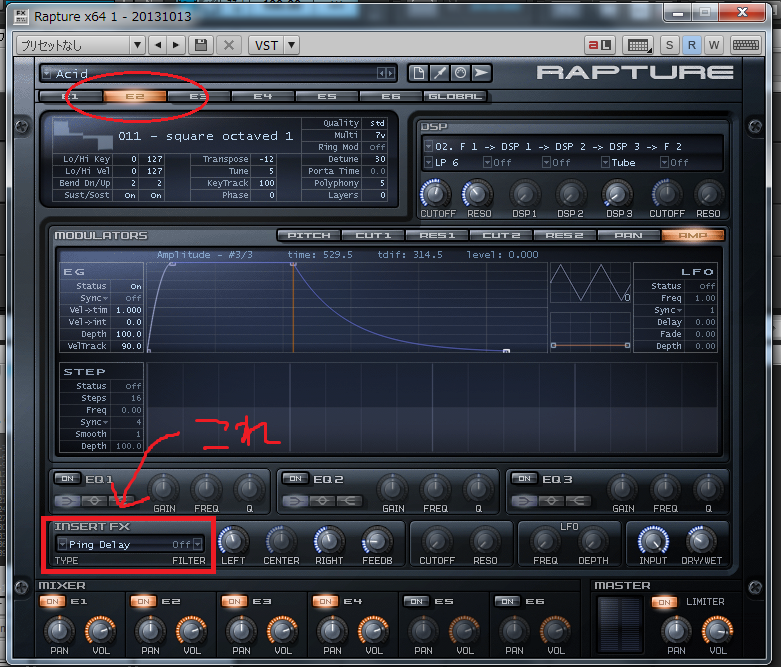Click the LFO triangle waveform display

[590, 283]
